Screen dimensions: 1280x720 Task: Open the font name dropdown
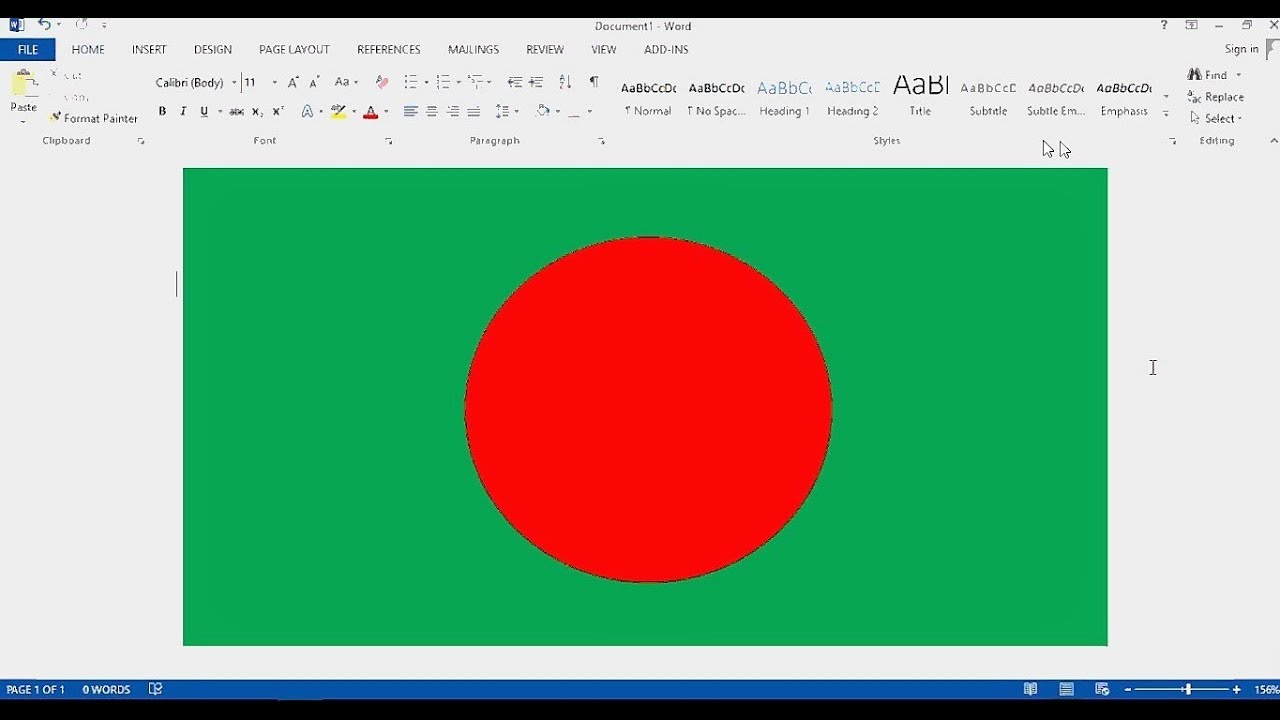235,82
